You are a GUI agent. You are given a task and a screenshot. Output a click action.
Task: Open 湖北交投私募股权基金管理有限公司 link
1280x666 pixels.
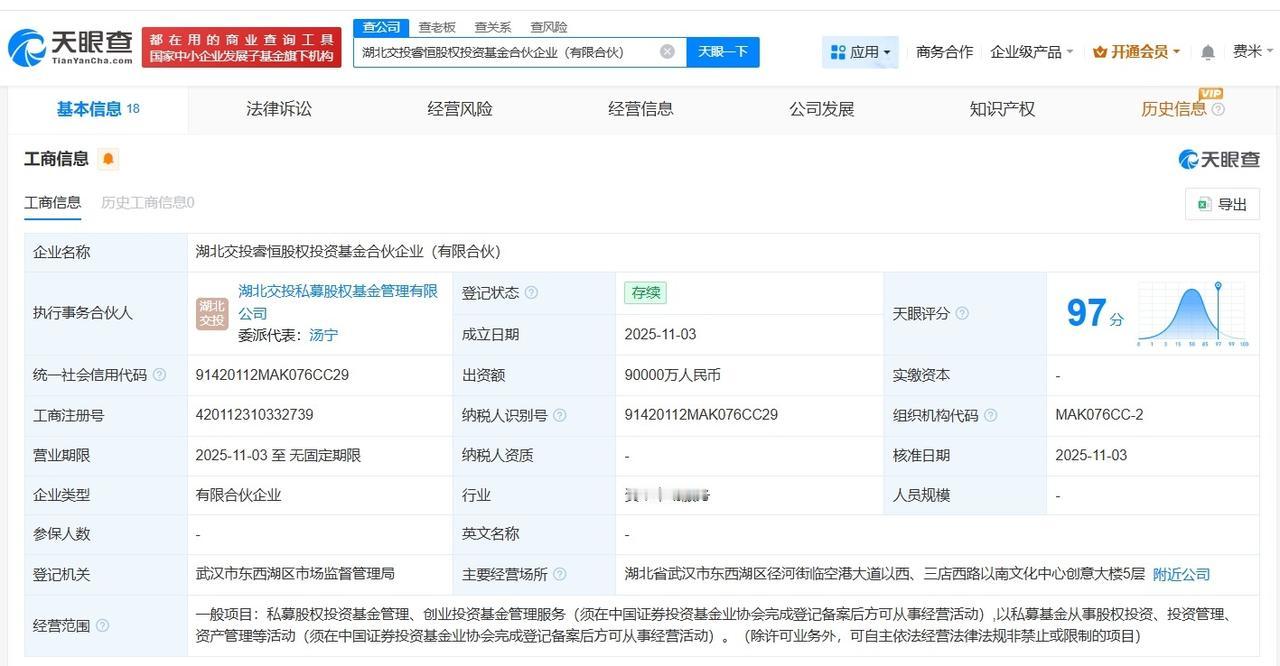(338, 302)
